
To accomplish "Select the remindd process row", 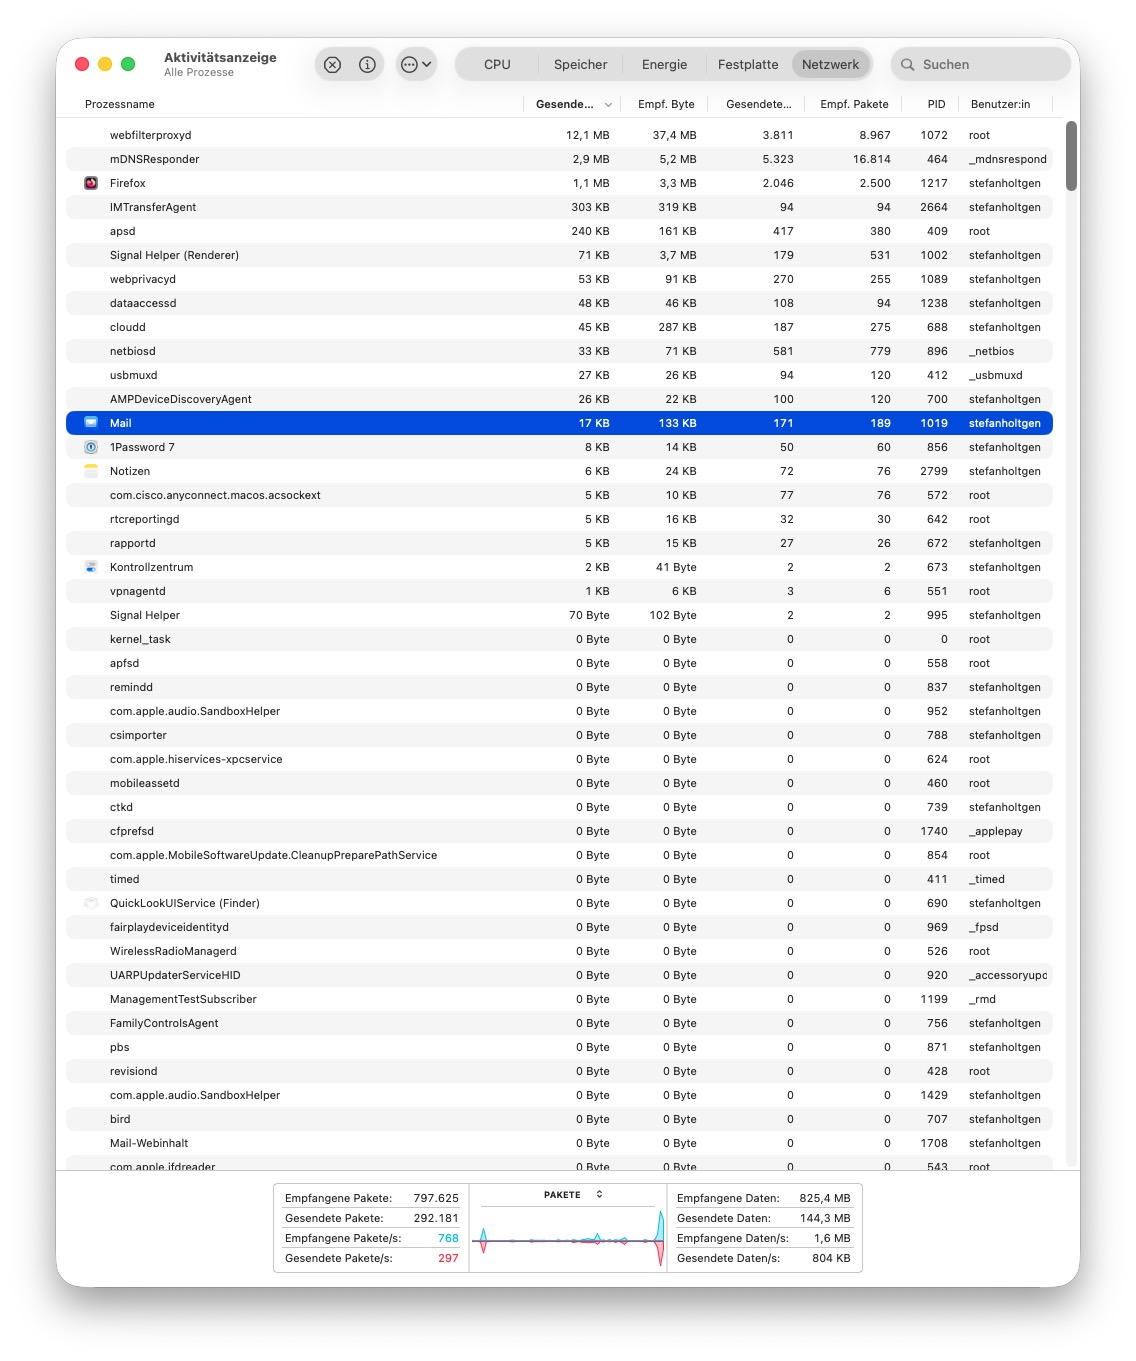I will click(559, 687).
